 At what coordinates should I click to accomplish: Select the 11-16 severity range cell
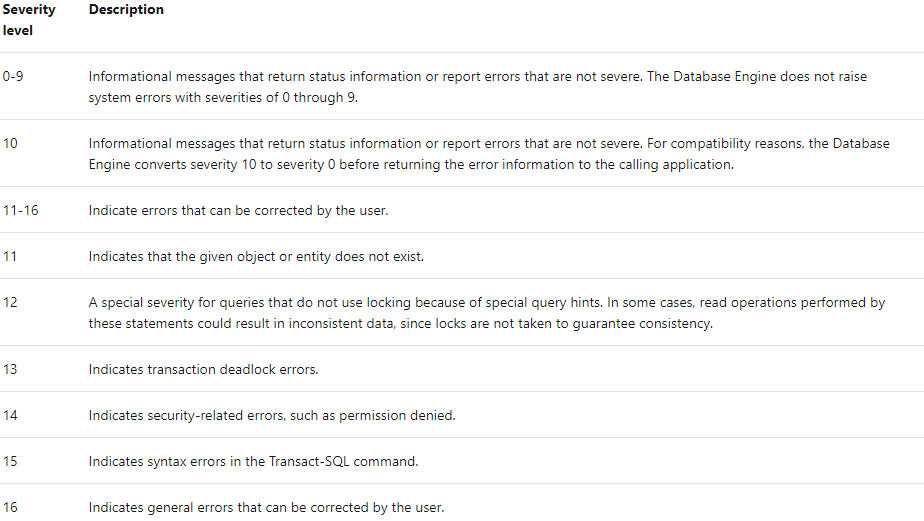point(20,211)
